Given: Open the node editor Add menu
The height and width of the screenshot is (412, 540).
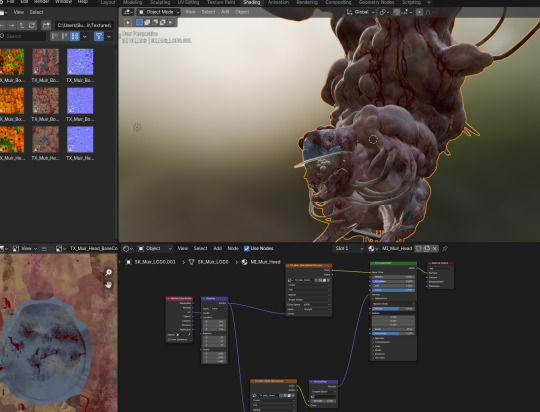Looking at the screenshot, I should click(217, 248).
